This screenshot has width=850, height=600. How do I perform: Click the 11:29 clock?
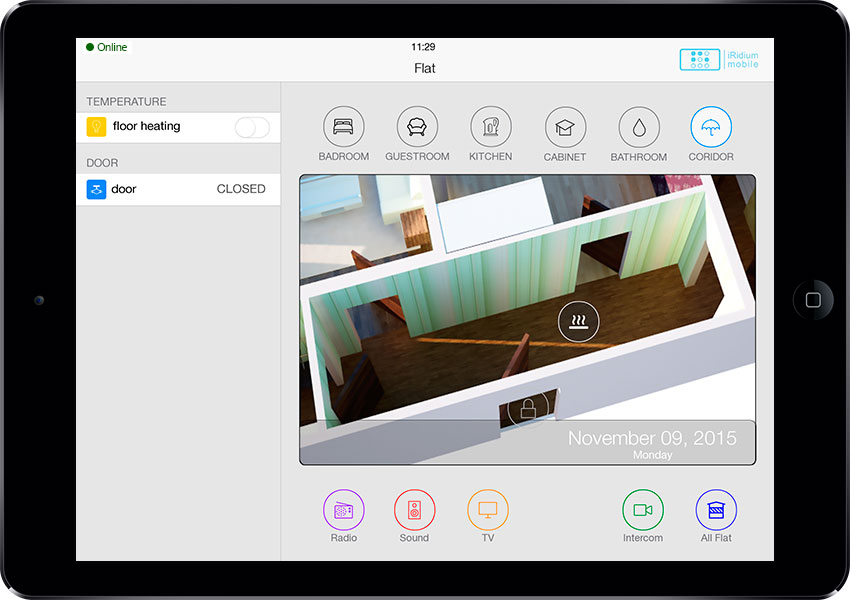pos(423,47)
